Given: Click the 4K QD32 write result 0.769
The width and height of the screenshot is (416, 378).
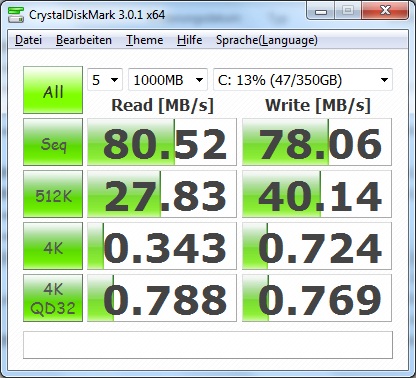Looking at the screenshot, I should (x=317, y=298).
